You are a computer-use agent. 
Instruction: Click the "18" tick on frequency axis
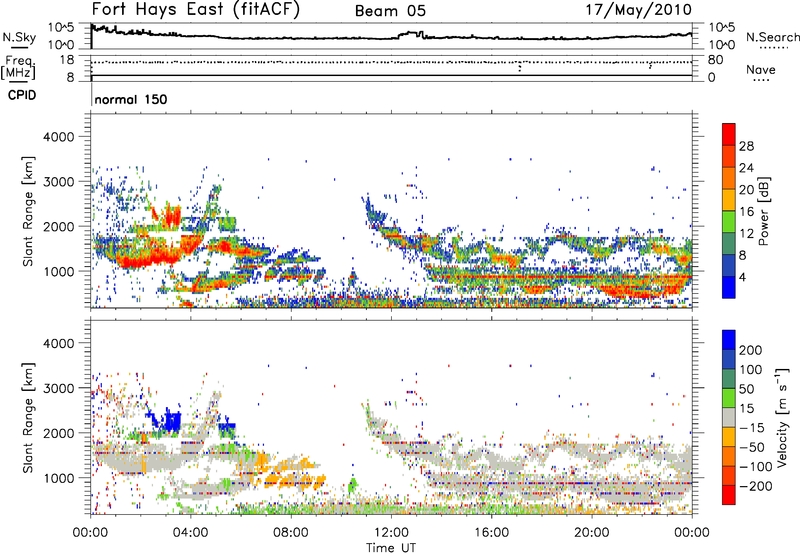tap(66, 60)
